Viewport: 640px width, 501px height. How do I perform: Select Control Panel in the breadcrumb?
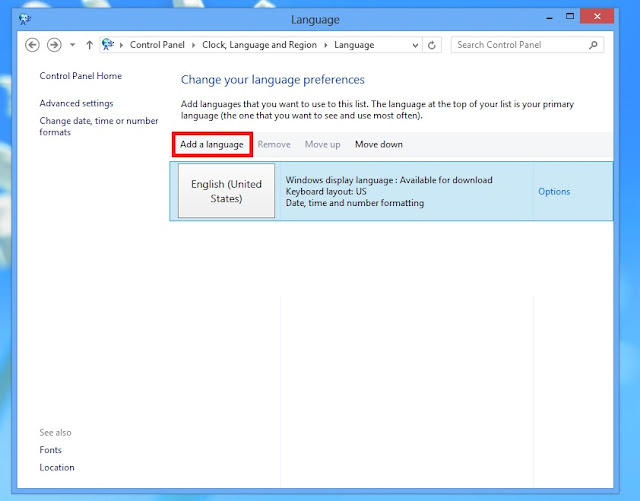[x=157, y=45]
